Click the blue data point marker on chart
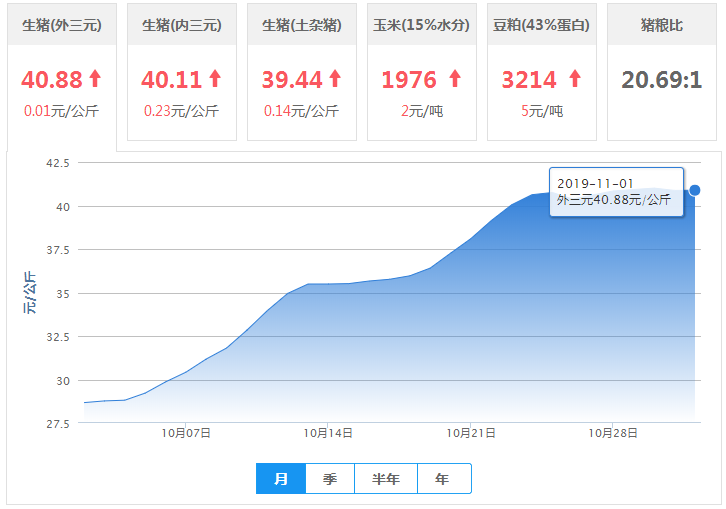 click(x=695, y=190)
